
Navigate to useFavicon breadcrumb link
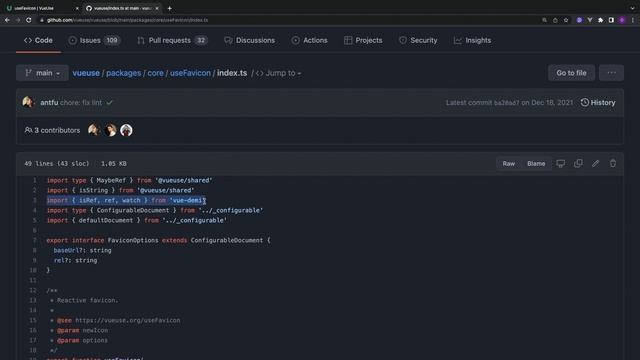coord(190,73)
